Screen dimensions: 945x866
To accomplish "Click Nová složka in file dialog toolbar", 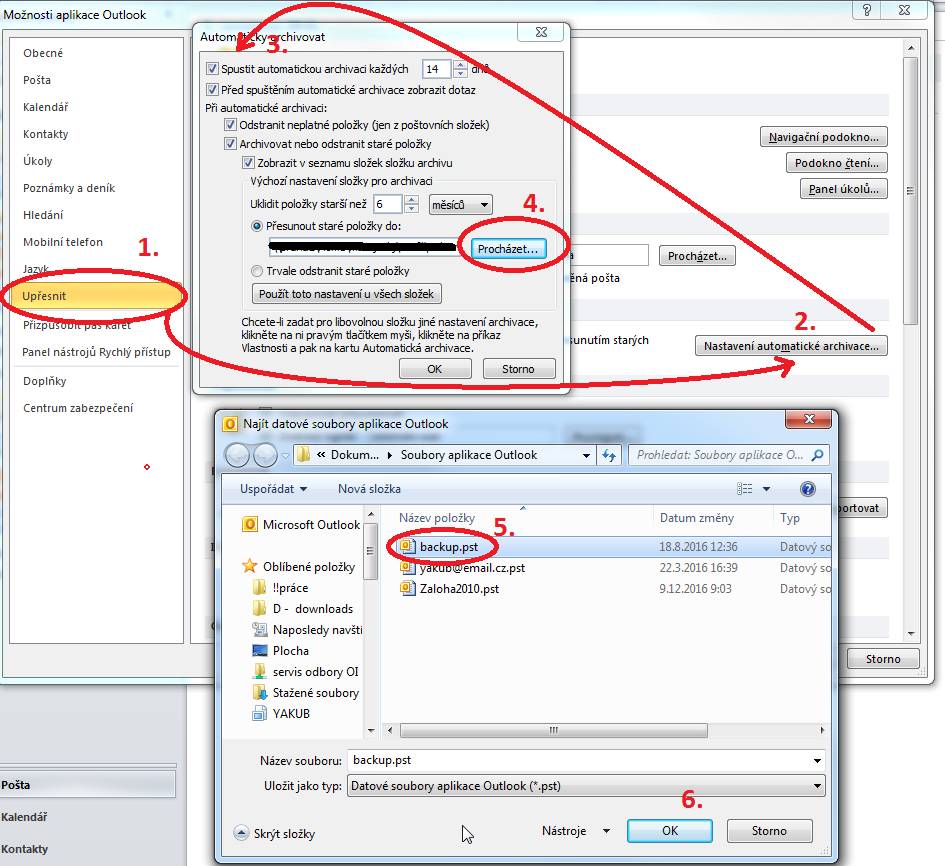I will tap(369, 489).
